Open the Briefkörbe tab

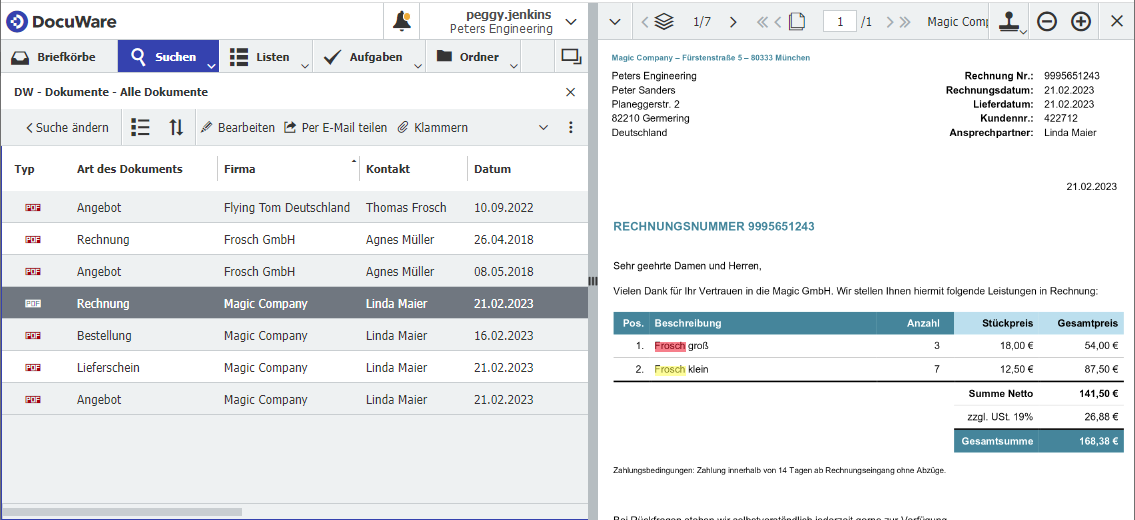[60, 57]
